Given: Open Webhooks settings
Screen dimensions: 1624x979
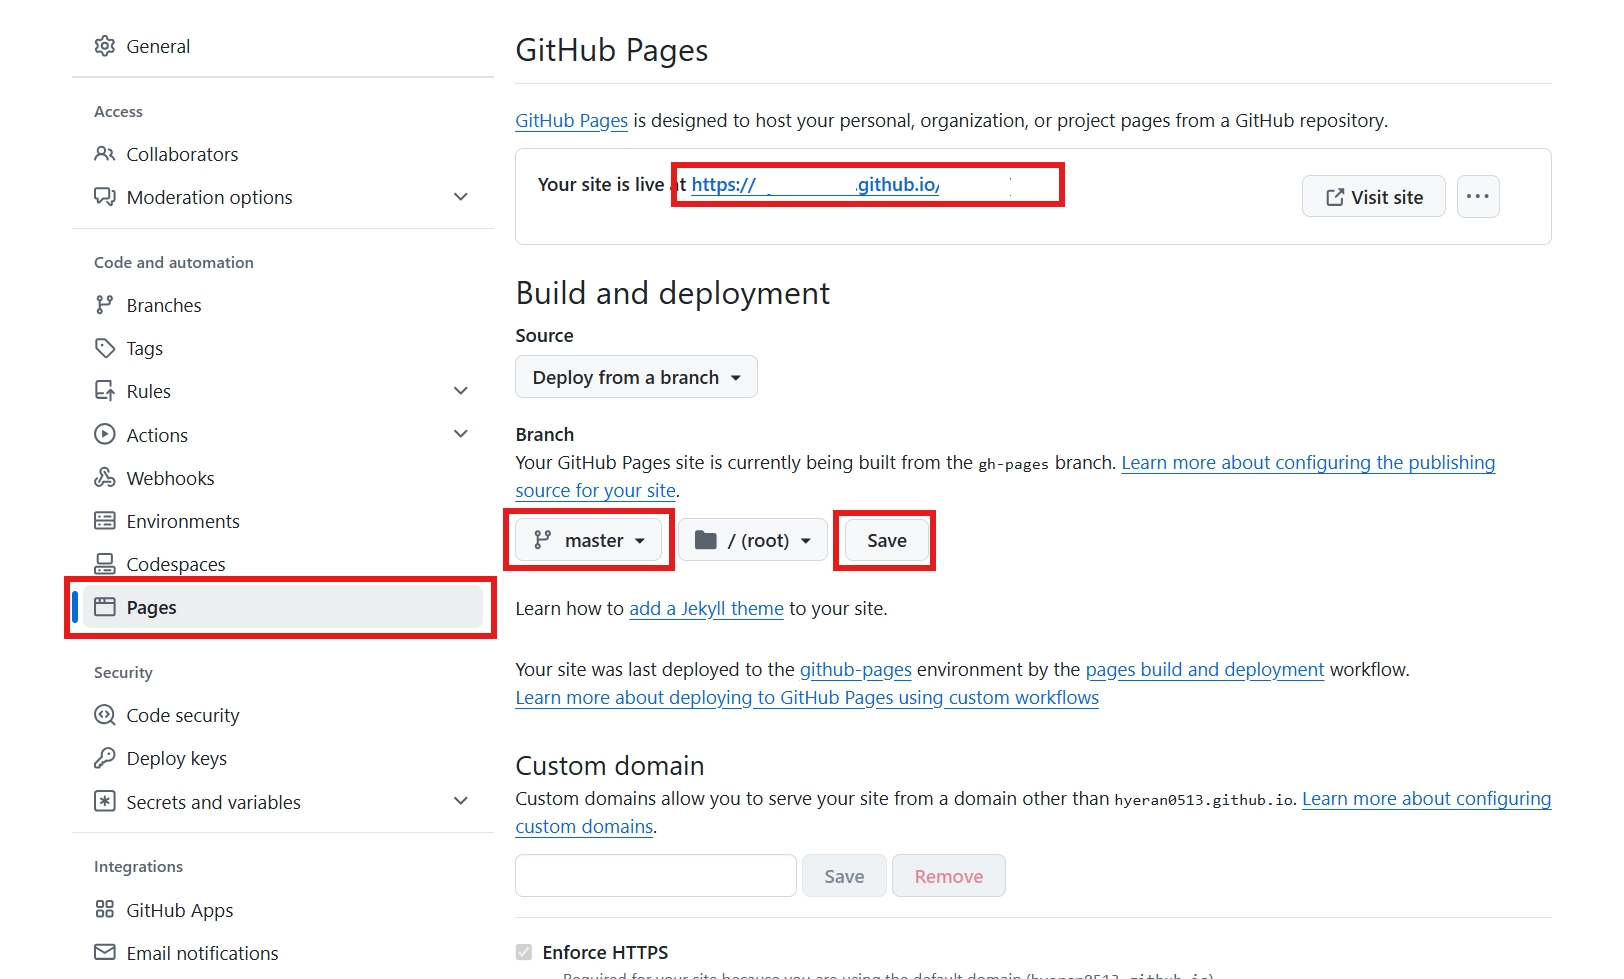Looking at the screenshot, I should tap(283, 478).
